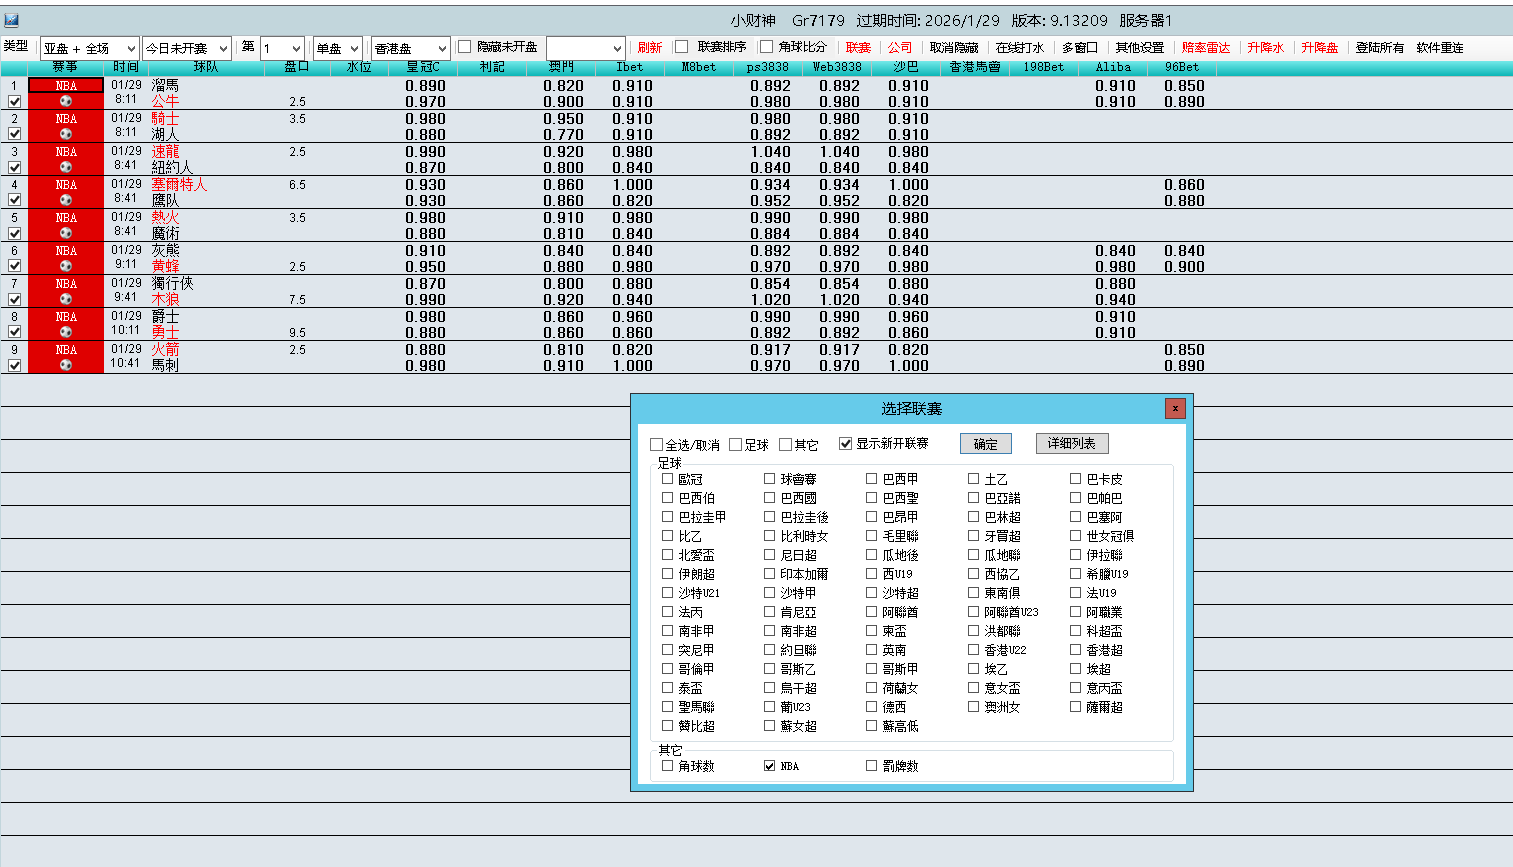Click the ball icon in row 7 (獨行俠)

click(66, 299)
